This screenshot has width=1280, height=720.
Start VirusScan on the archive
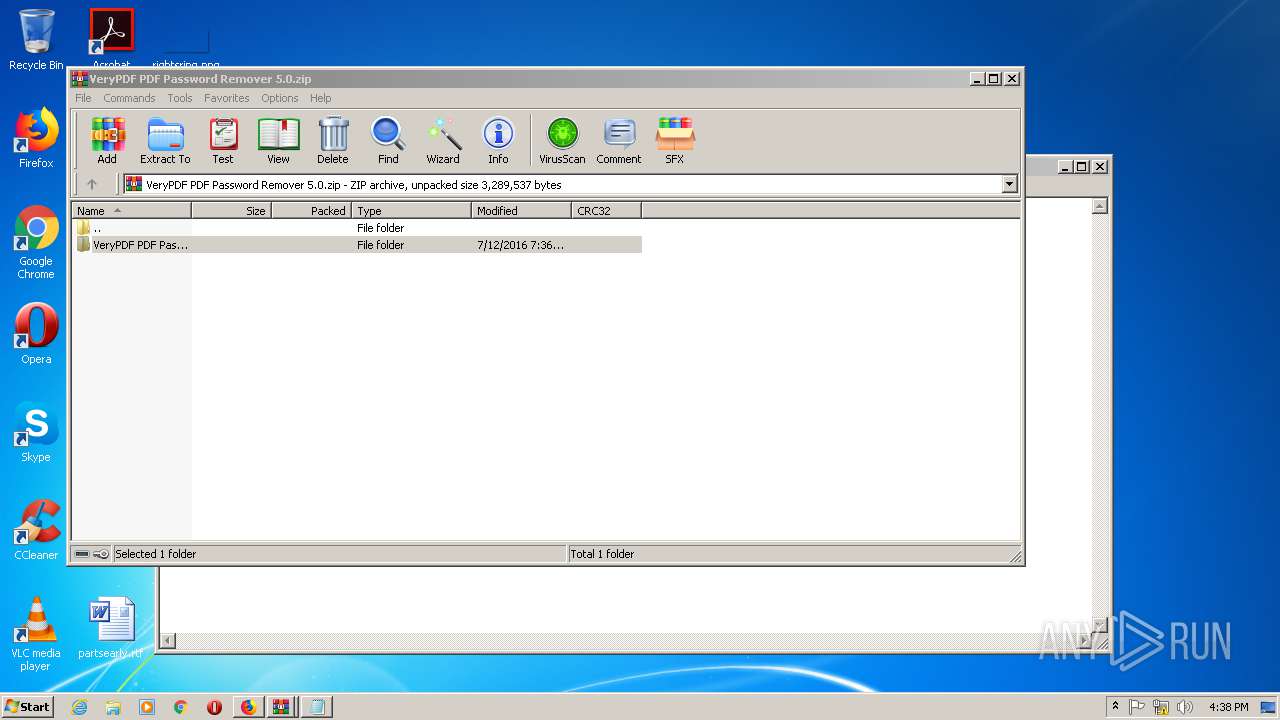[562, 140]
